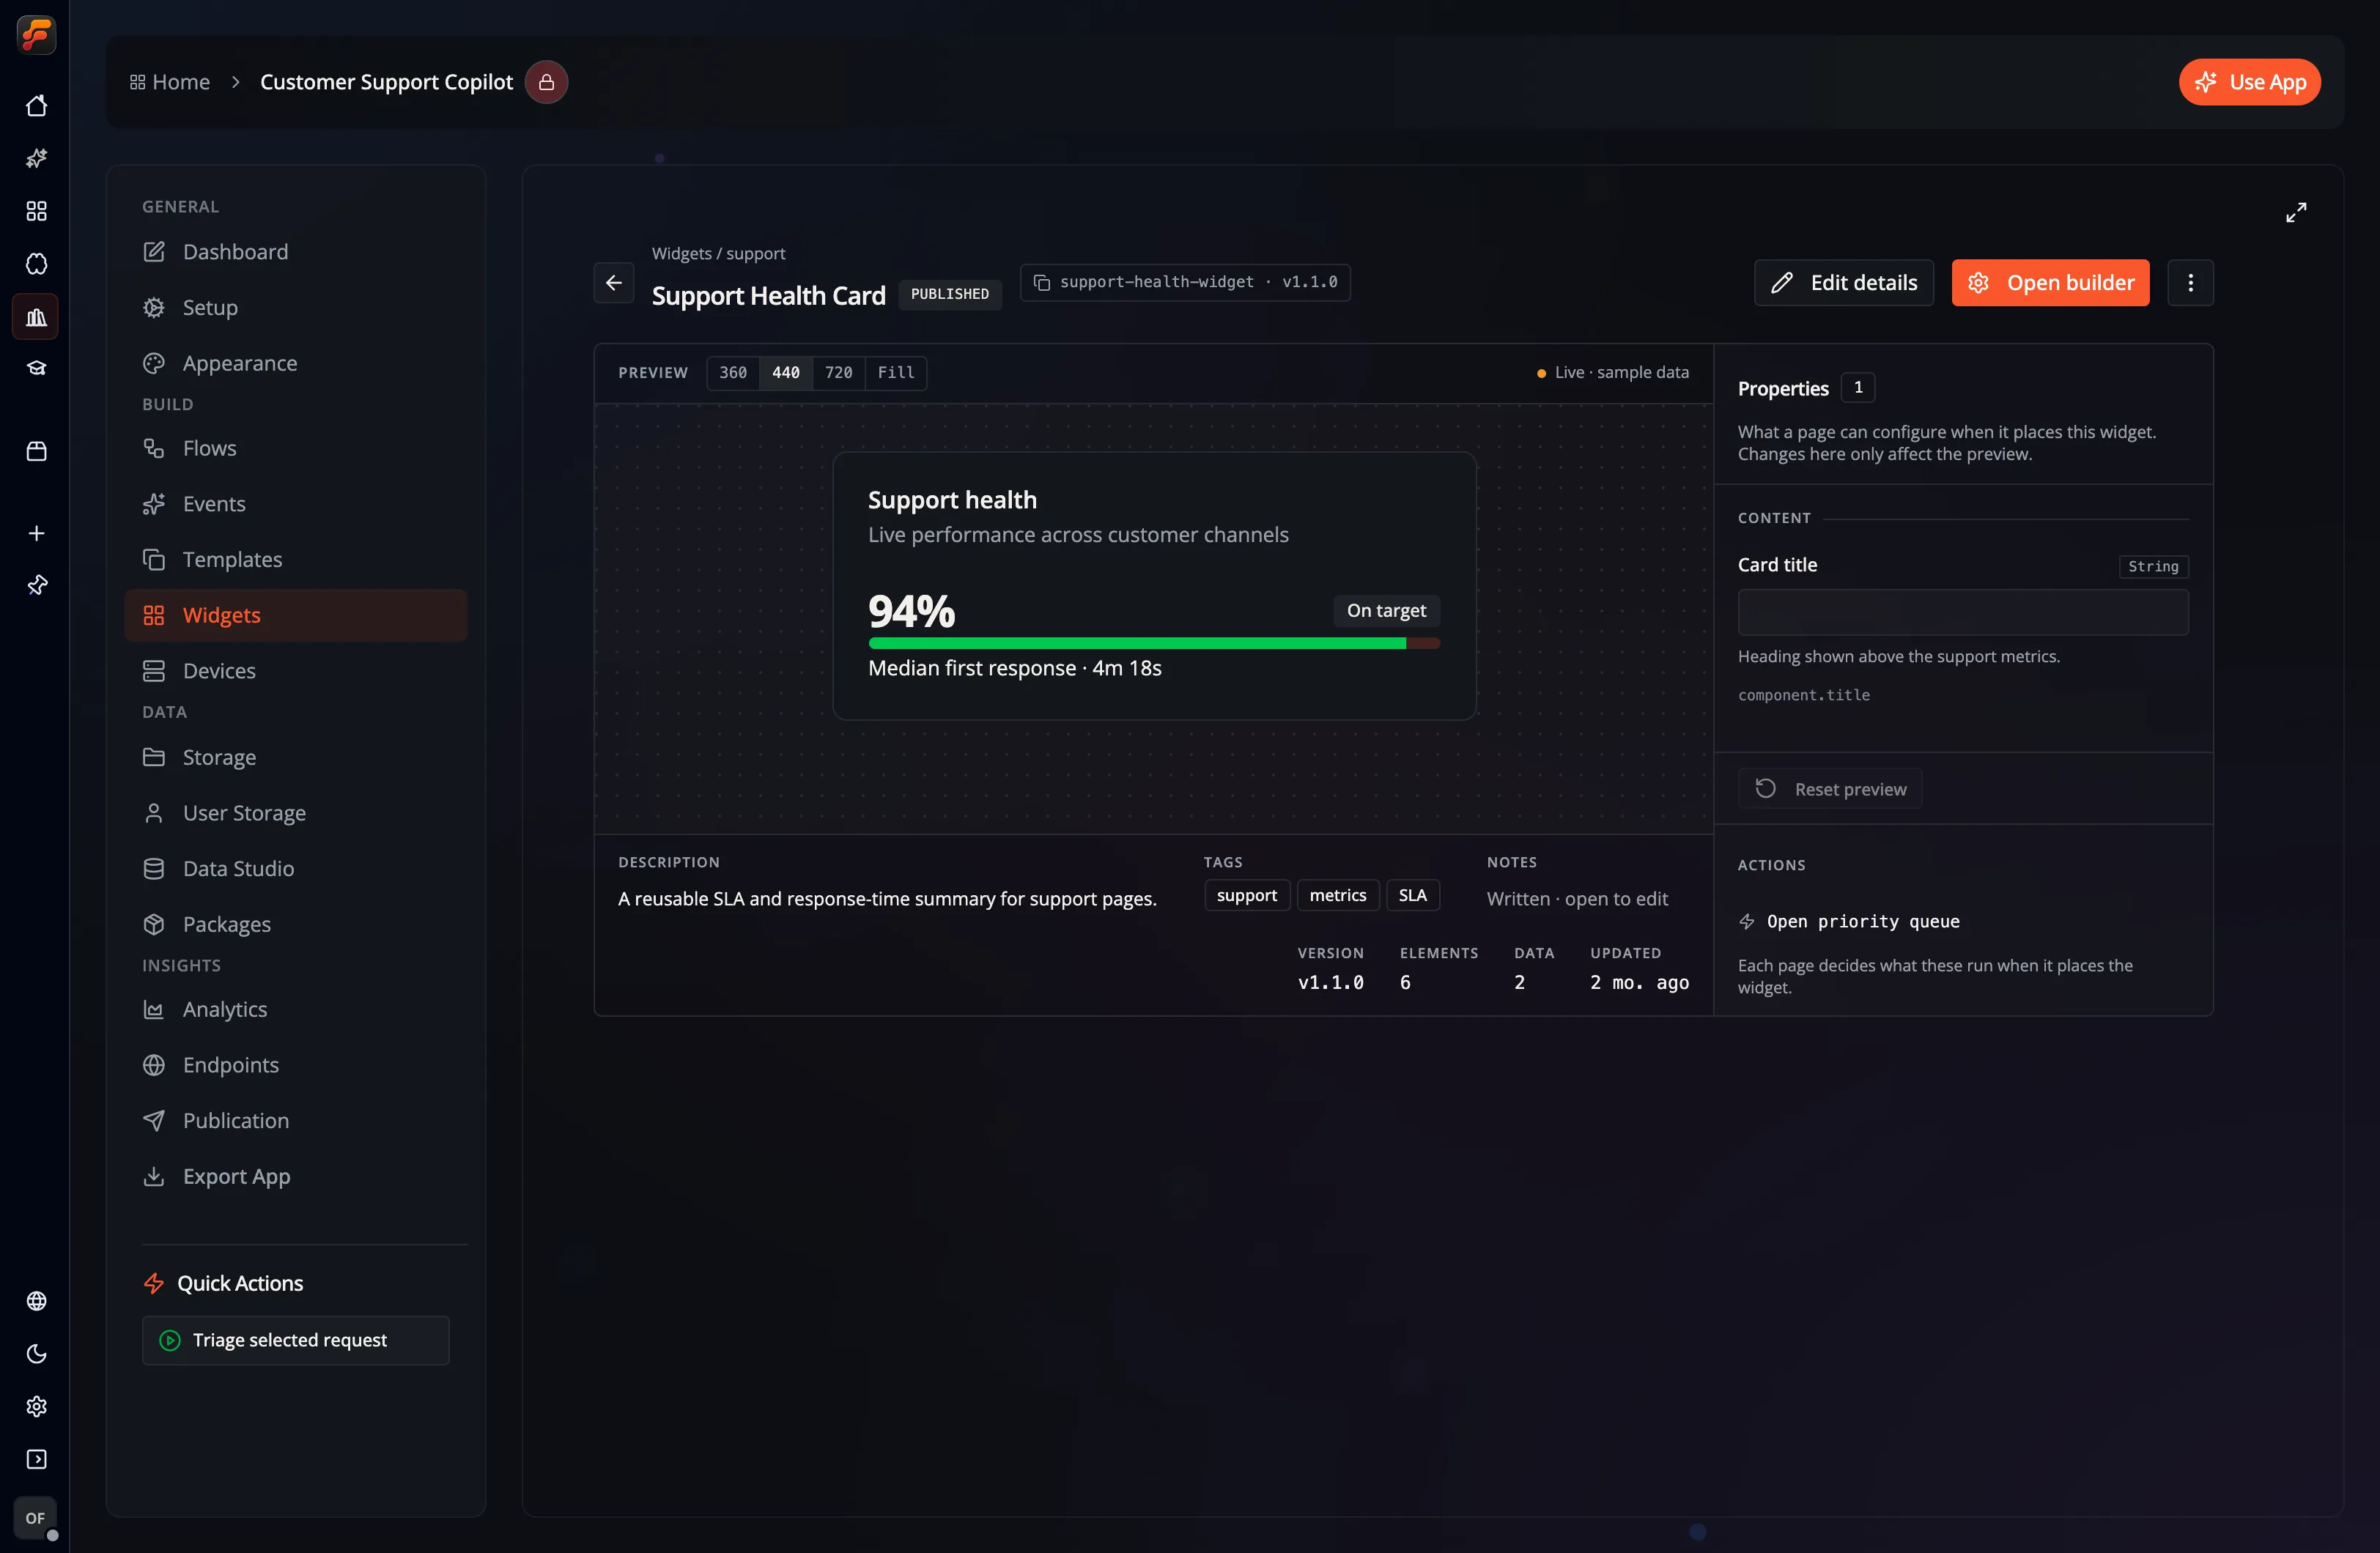
Task: Open notes via Written · open to edit
Action: [1577, 899]
